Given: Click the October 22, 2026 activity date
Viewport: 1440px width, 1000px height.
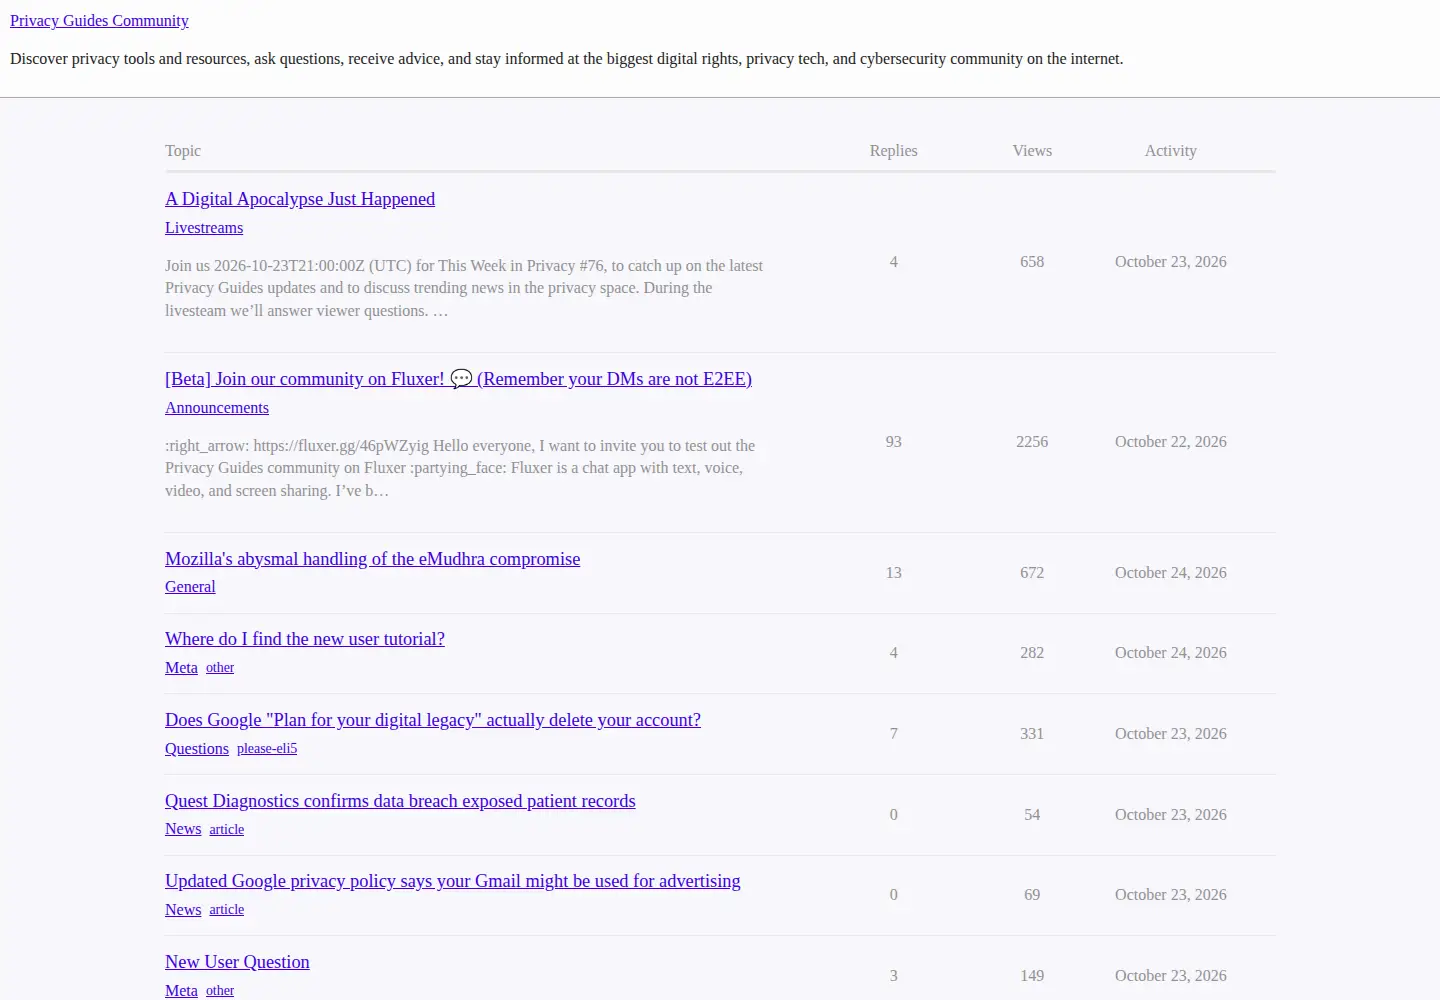Looking at the screenshot, I should tap(1170, 442).
